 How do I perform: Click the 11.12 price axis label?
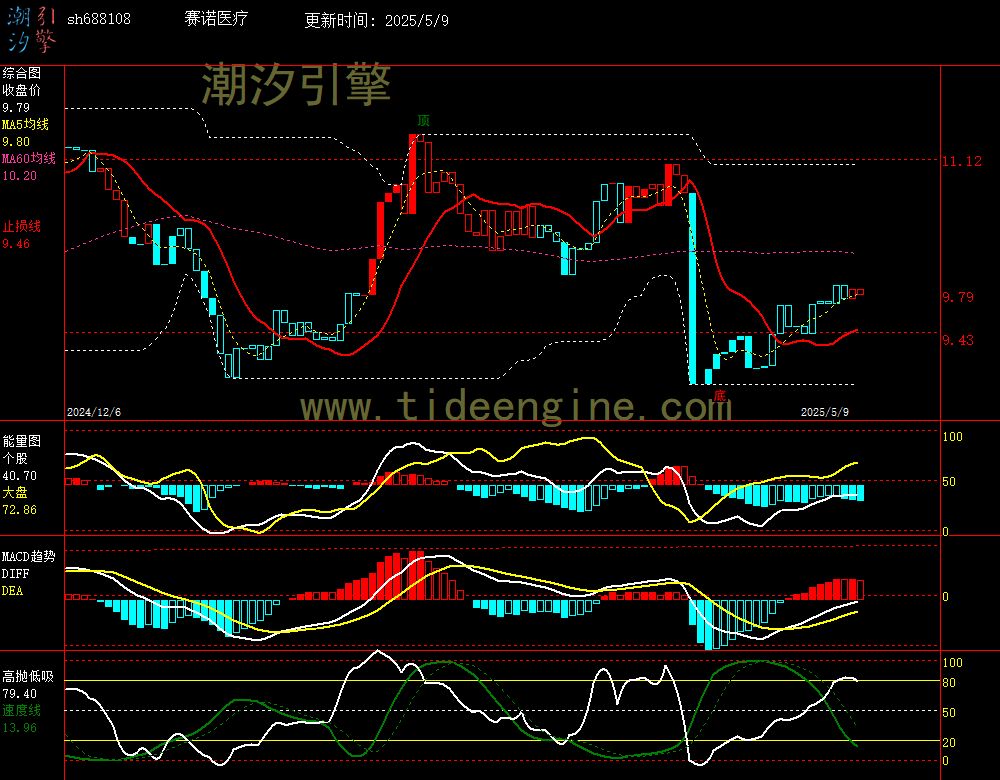pos(962,161)
